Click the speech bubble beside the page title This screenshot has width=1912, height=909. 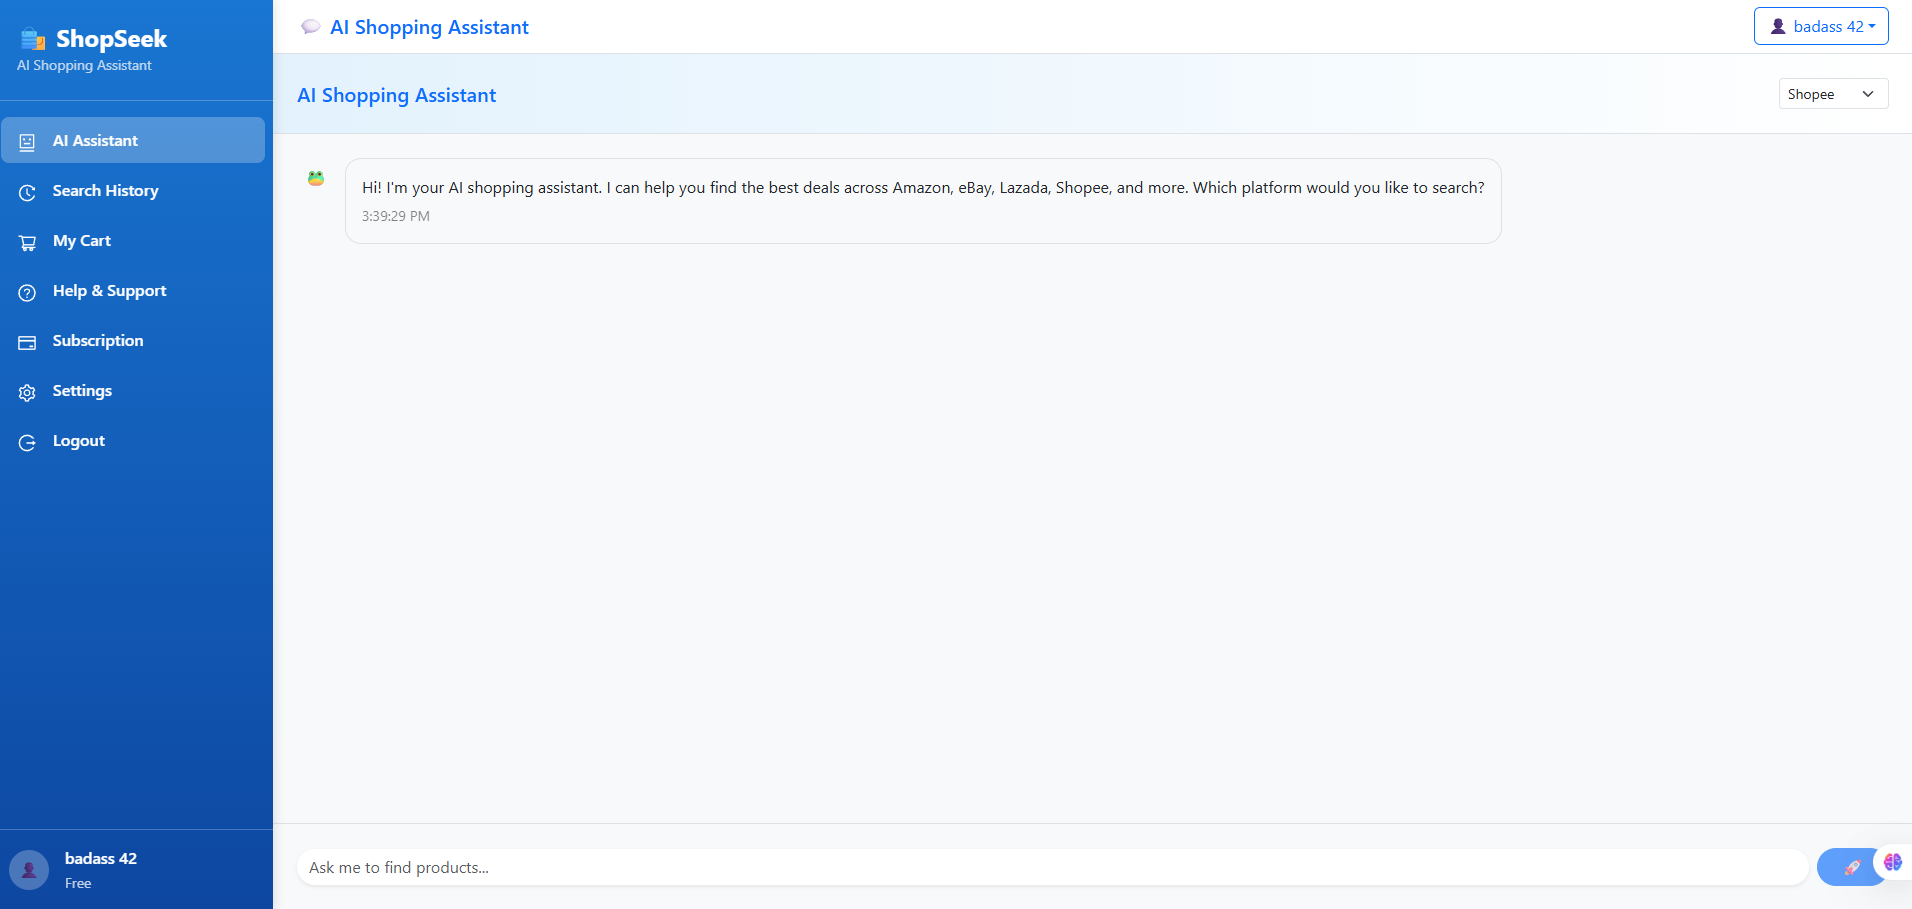pos(311,26)
